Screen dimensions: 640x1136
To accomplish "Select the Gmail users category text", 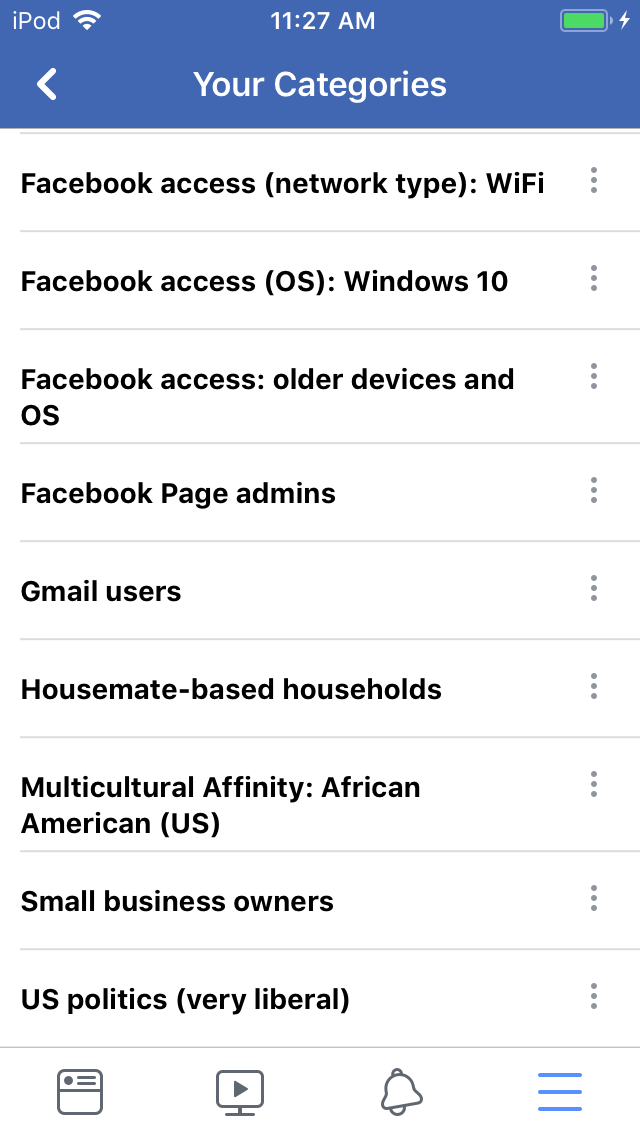I will coord(101,592).
